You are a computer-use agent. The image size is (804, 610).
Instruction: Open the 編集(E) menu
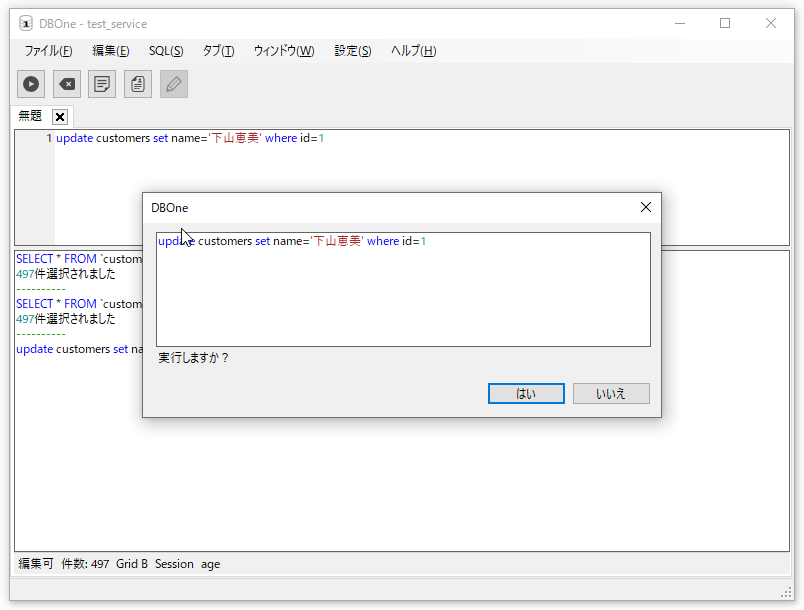(x=110, y=51)
